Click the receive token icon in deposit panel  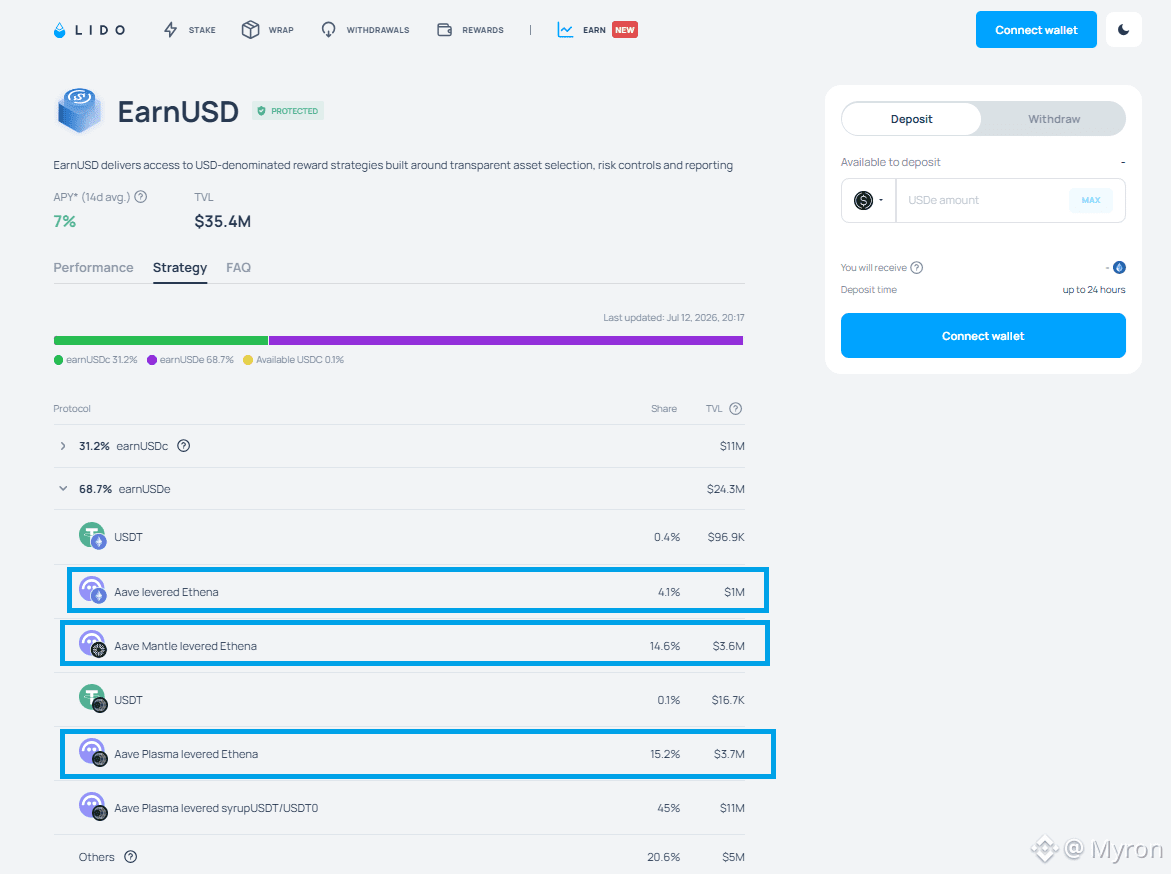(x=1119, y=267)
